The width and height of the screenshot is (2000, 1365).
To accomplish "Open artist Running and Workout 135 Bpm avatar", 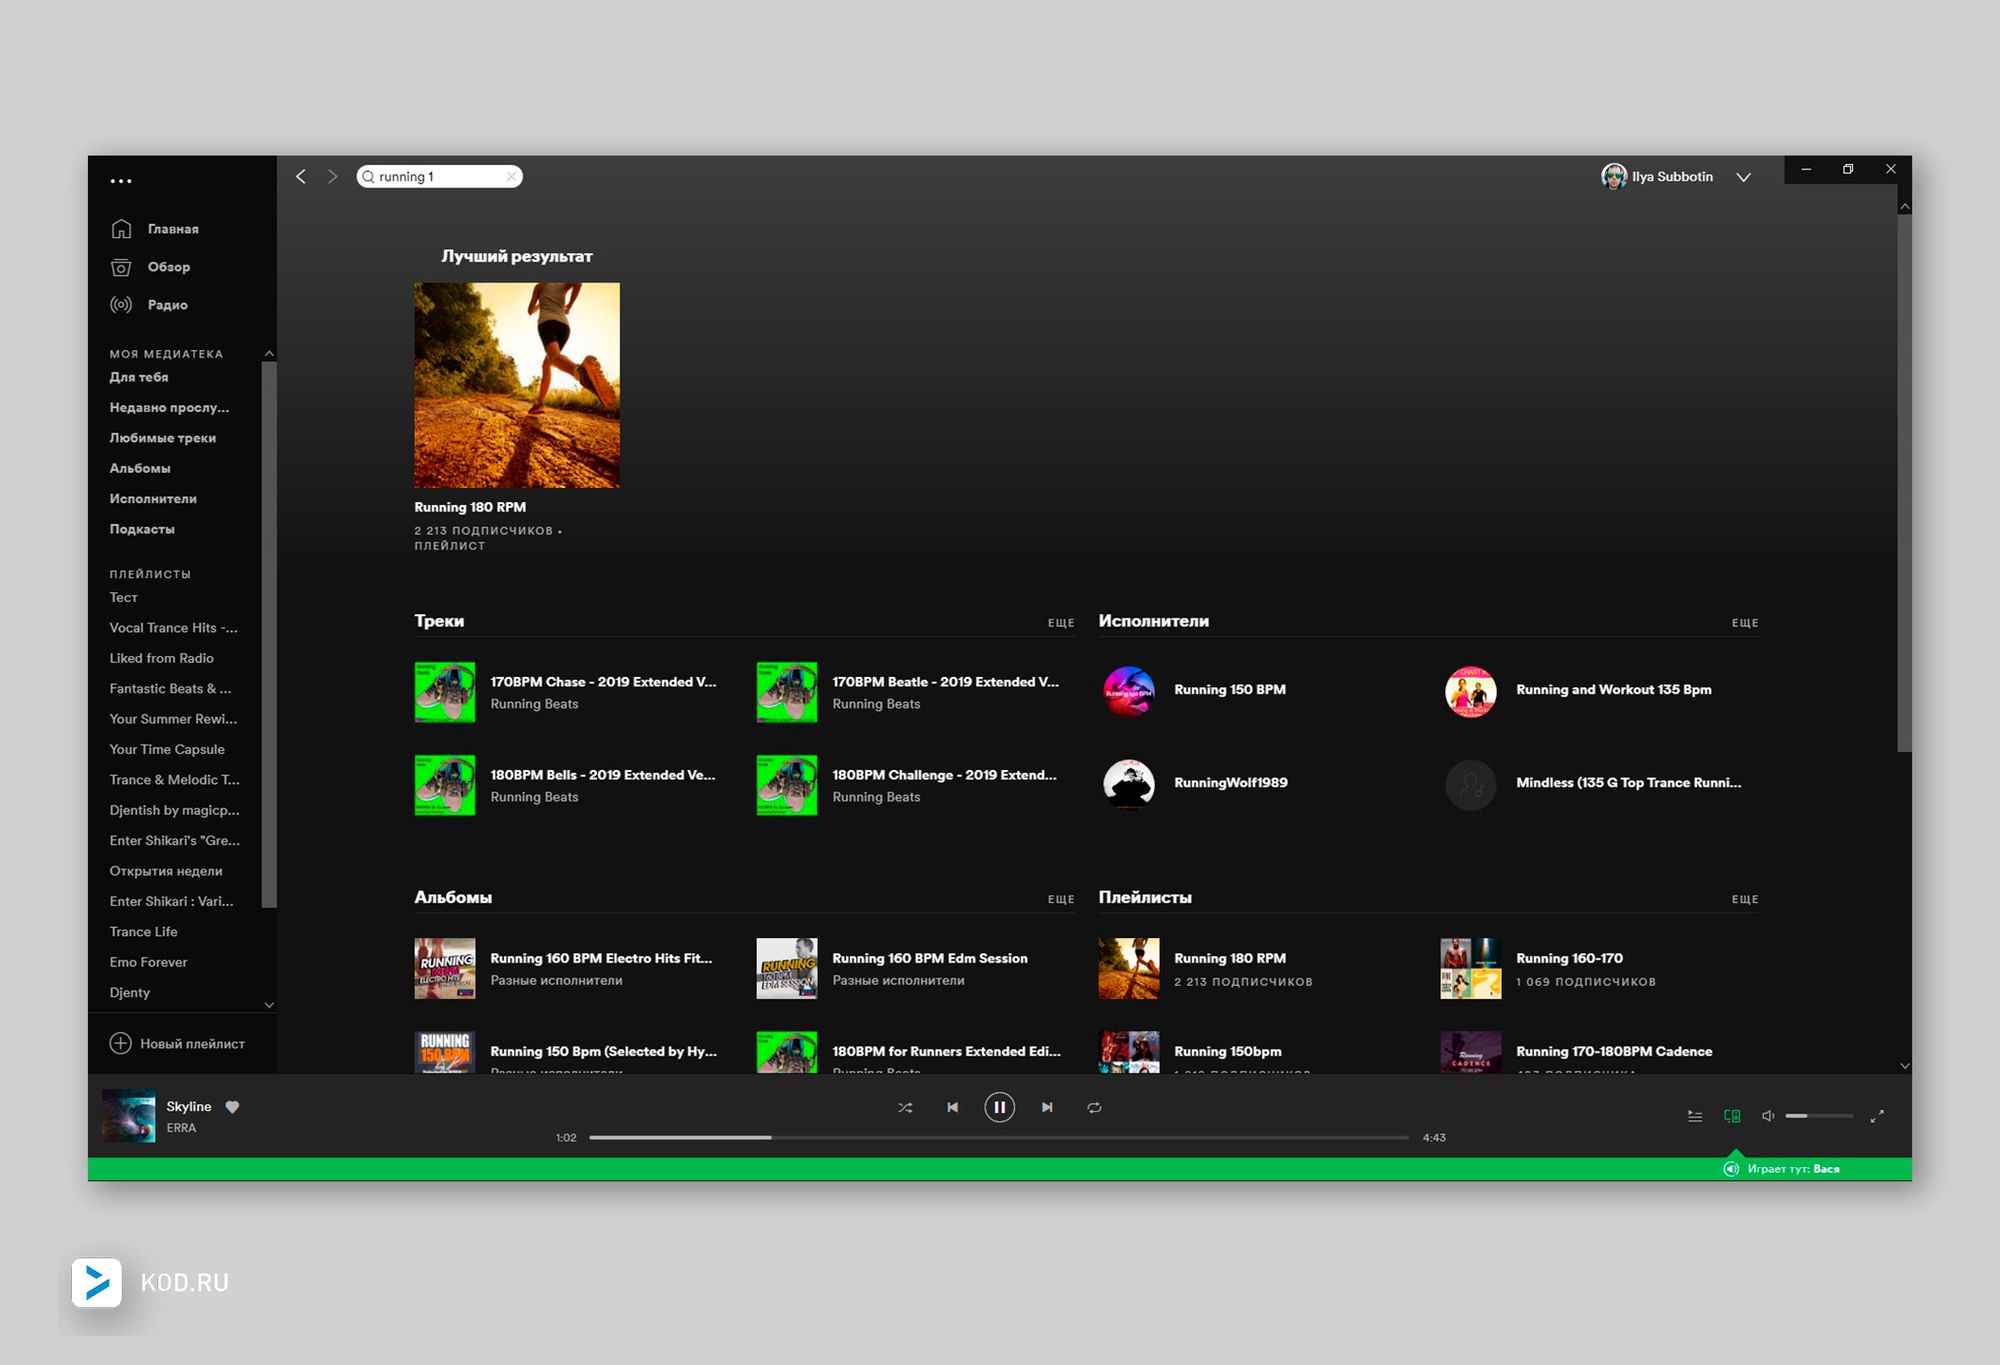I will (x=1471, y=691).
